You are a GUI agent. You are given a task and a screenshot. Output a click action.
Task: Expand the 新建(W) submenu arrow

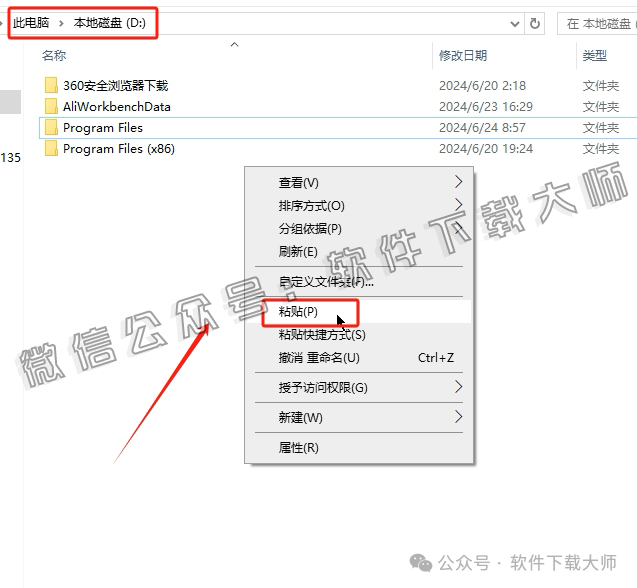click(x=459, y=417)
